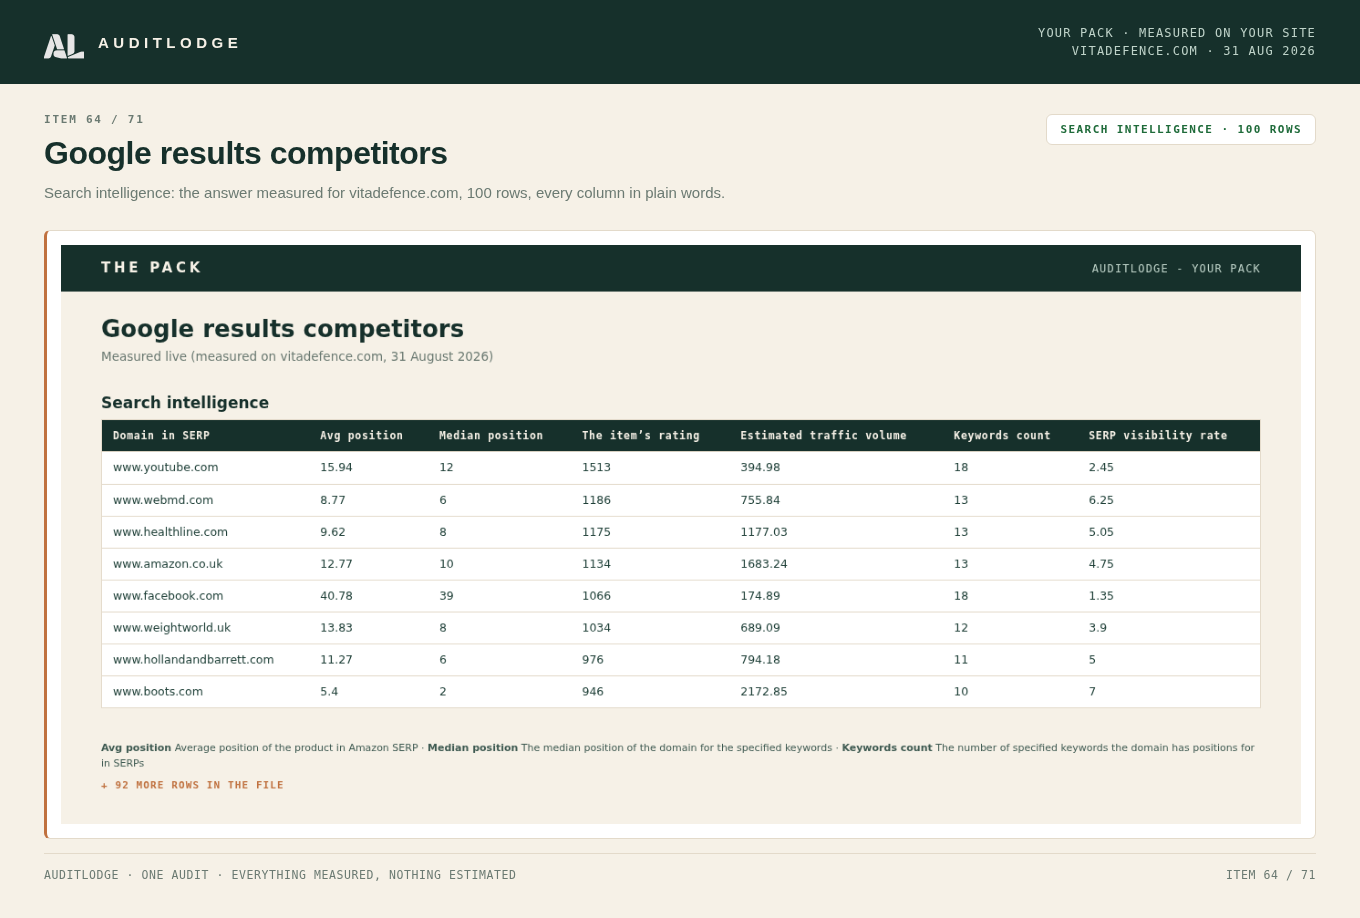1360x918 pixels.
Task: Click the '+ 92 more rows in the file' link
Action: pos(192,785)
